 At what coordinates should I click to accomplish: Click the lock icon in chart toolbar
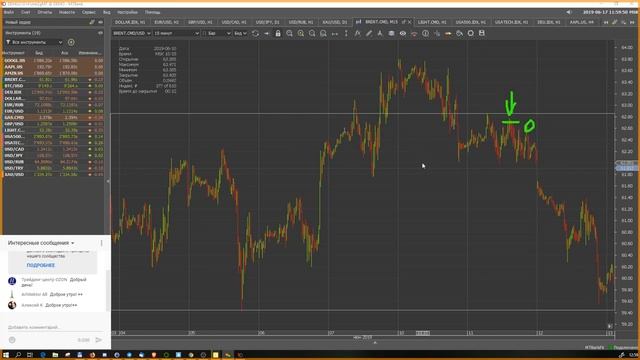(278, 33)
